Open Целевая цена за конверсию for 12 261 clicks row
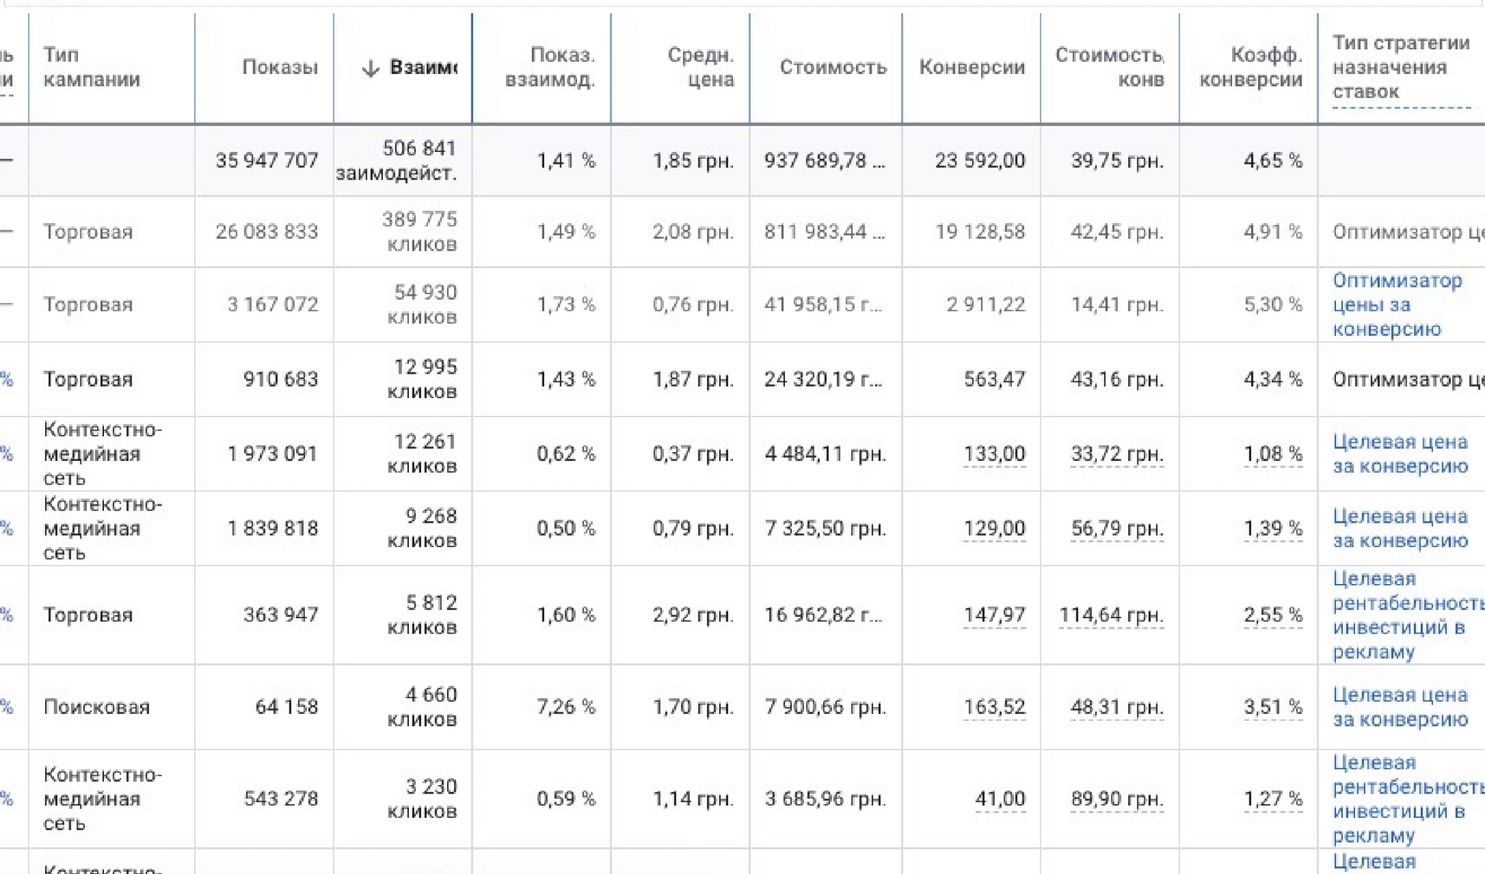Image resolution: width=1485 pixels, height=874 pixels. 1400,454
